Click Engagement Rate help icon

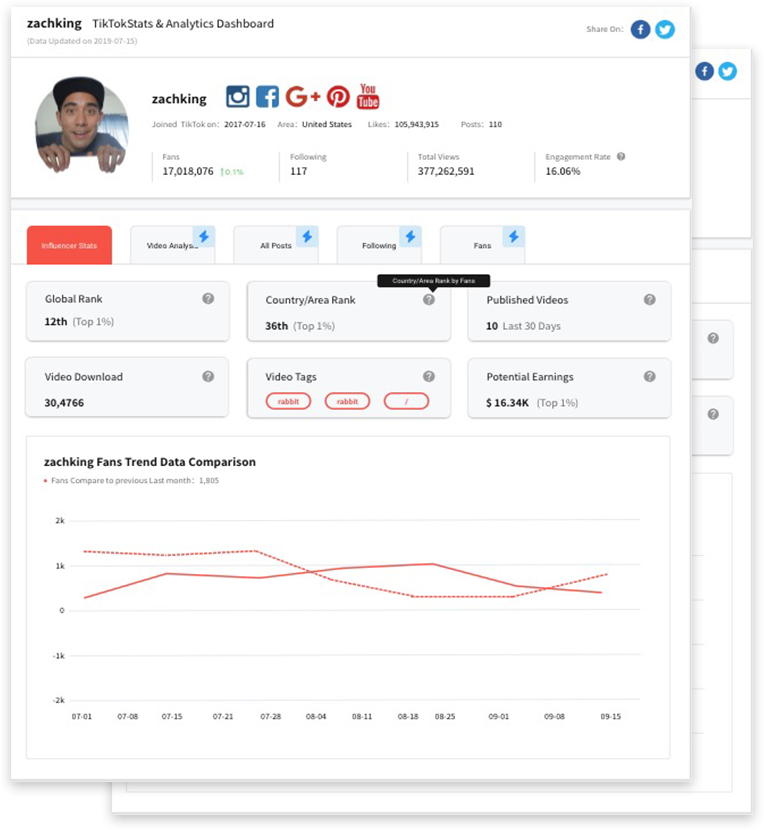point(621,157)
